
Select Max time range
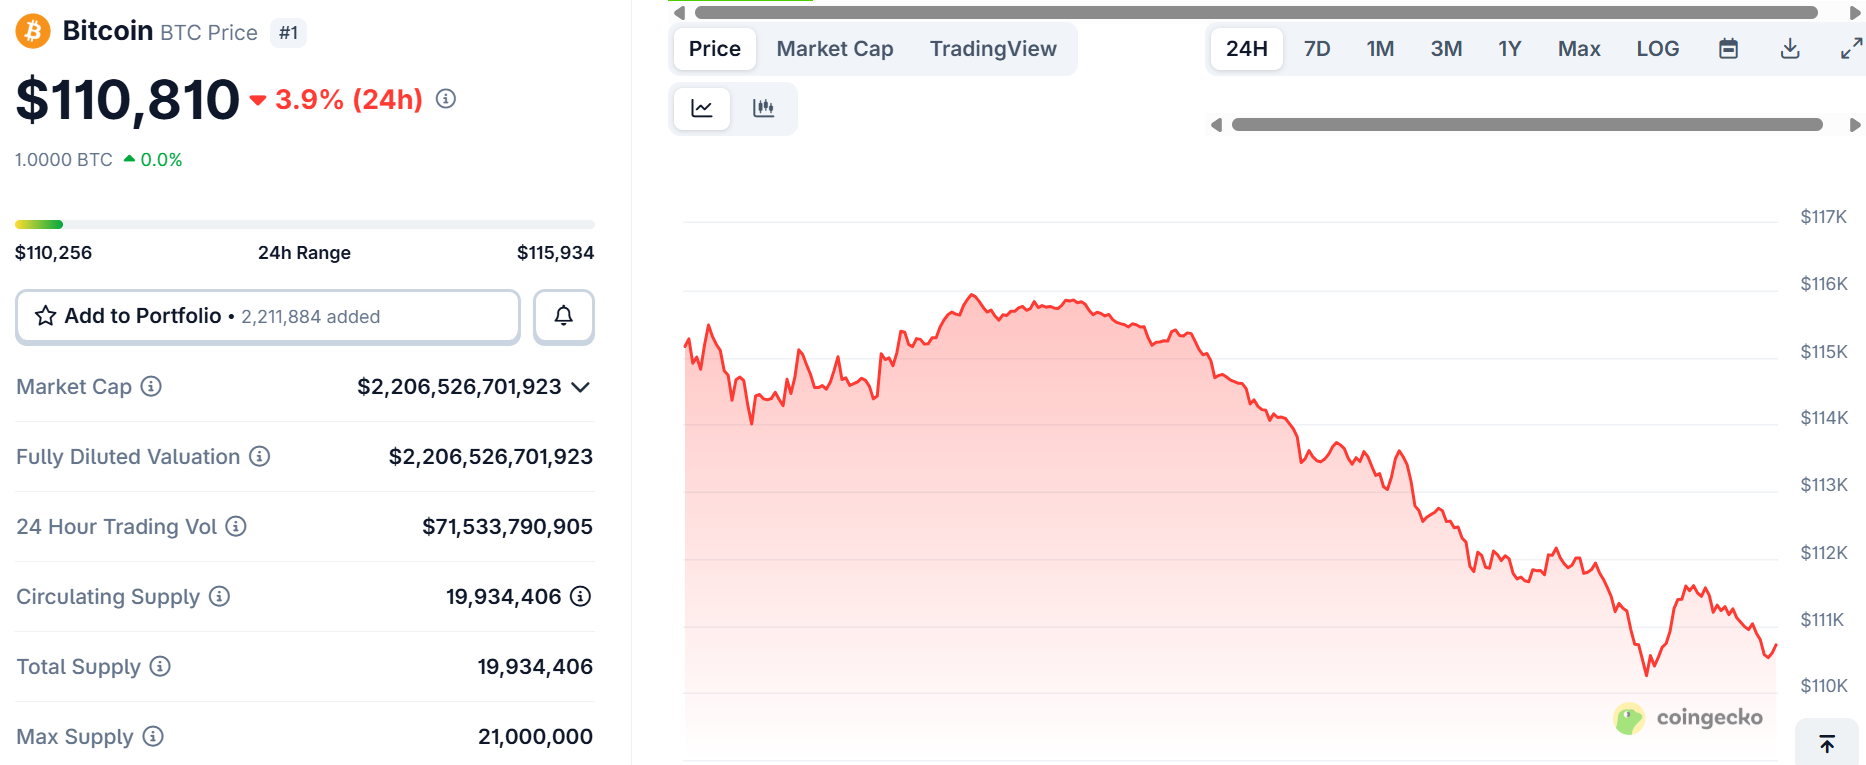click(x=1579, y=49)
